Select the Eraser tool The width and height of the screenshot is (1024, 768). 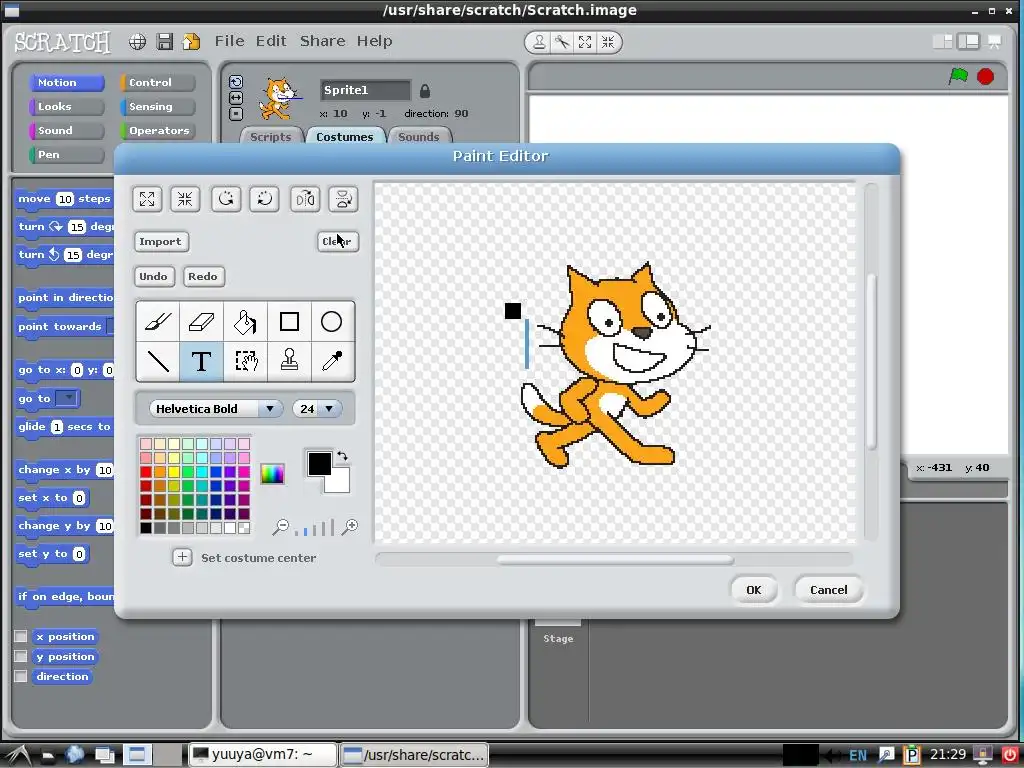click(201, 322)
